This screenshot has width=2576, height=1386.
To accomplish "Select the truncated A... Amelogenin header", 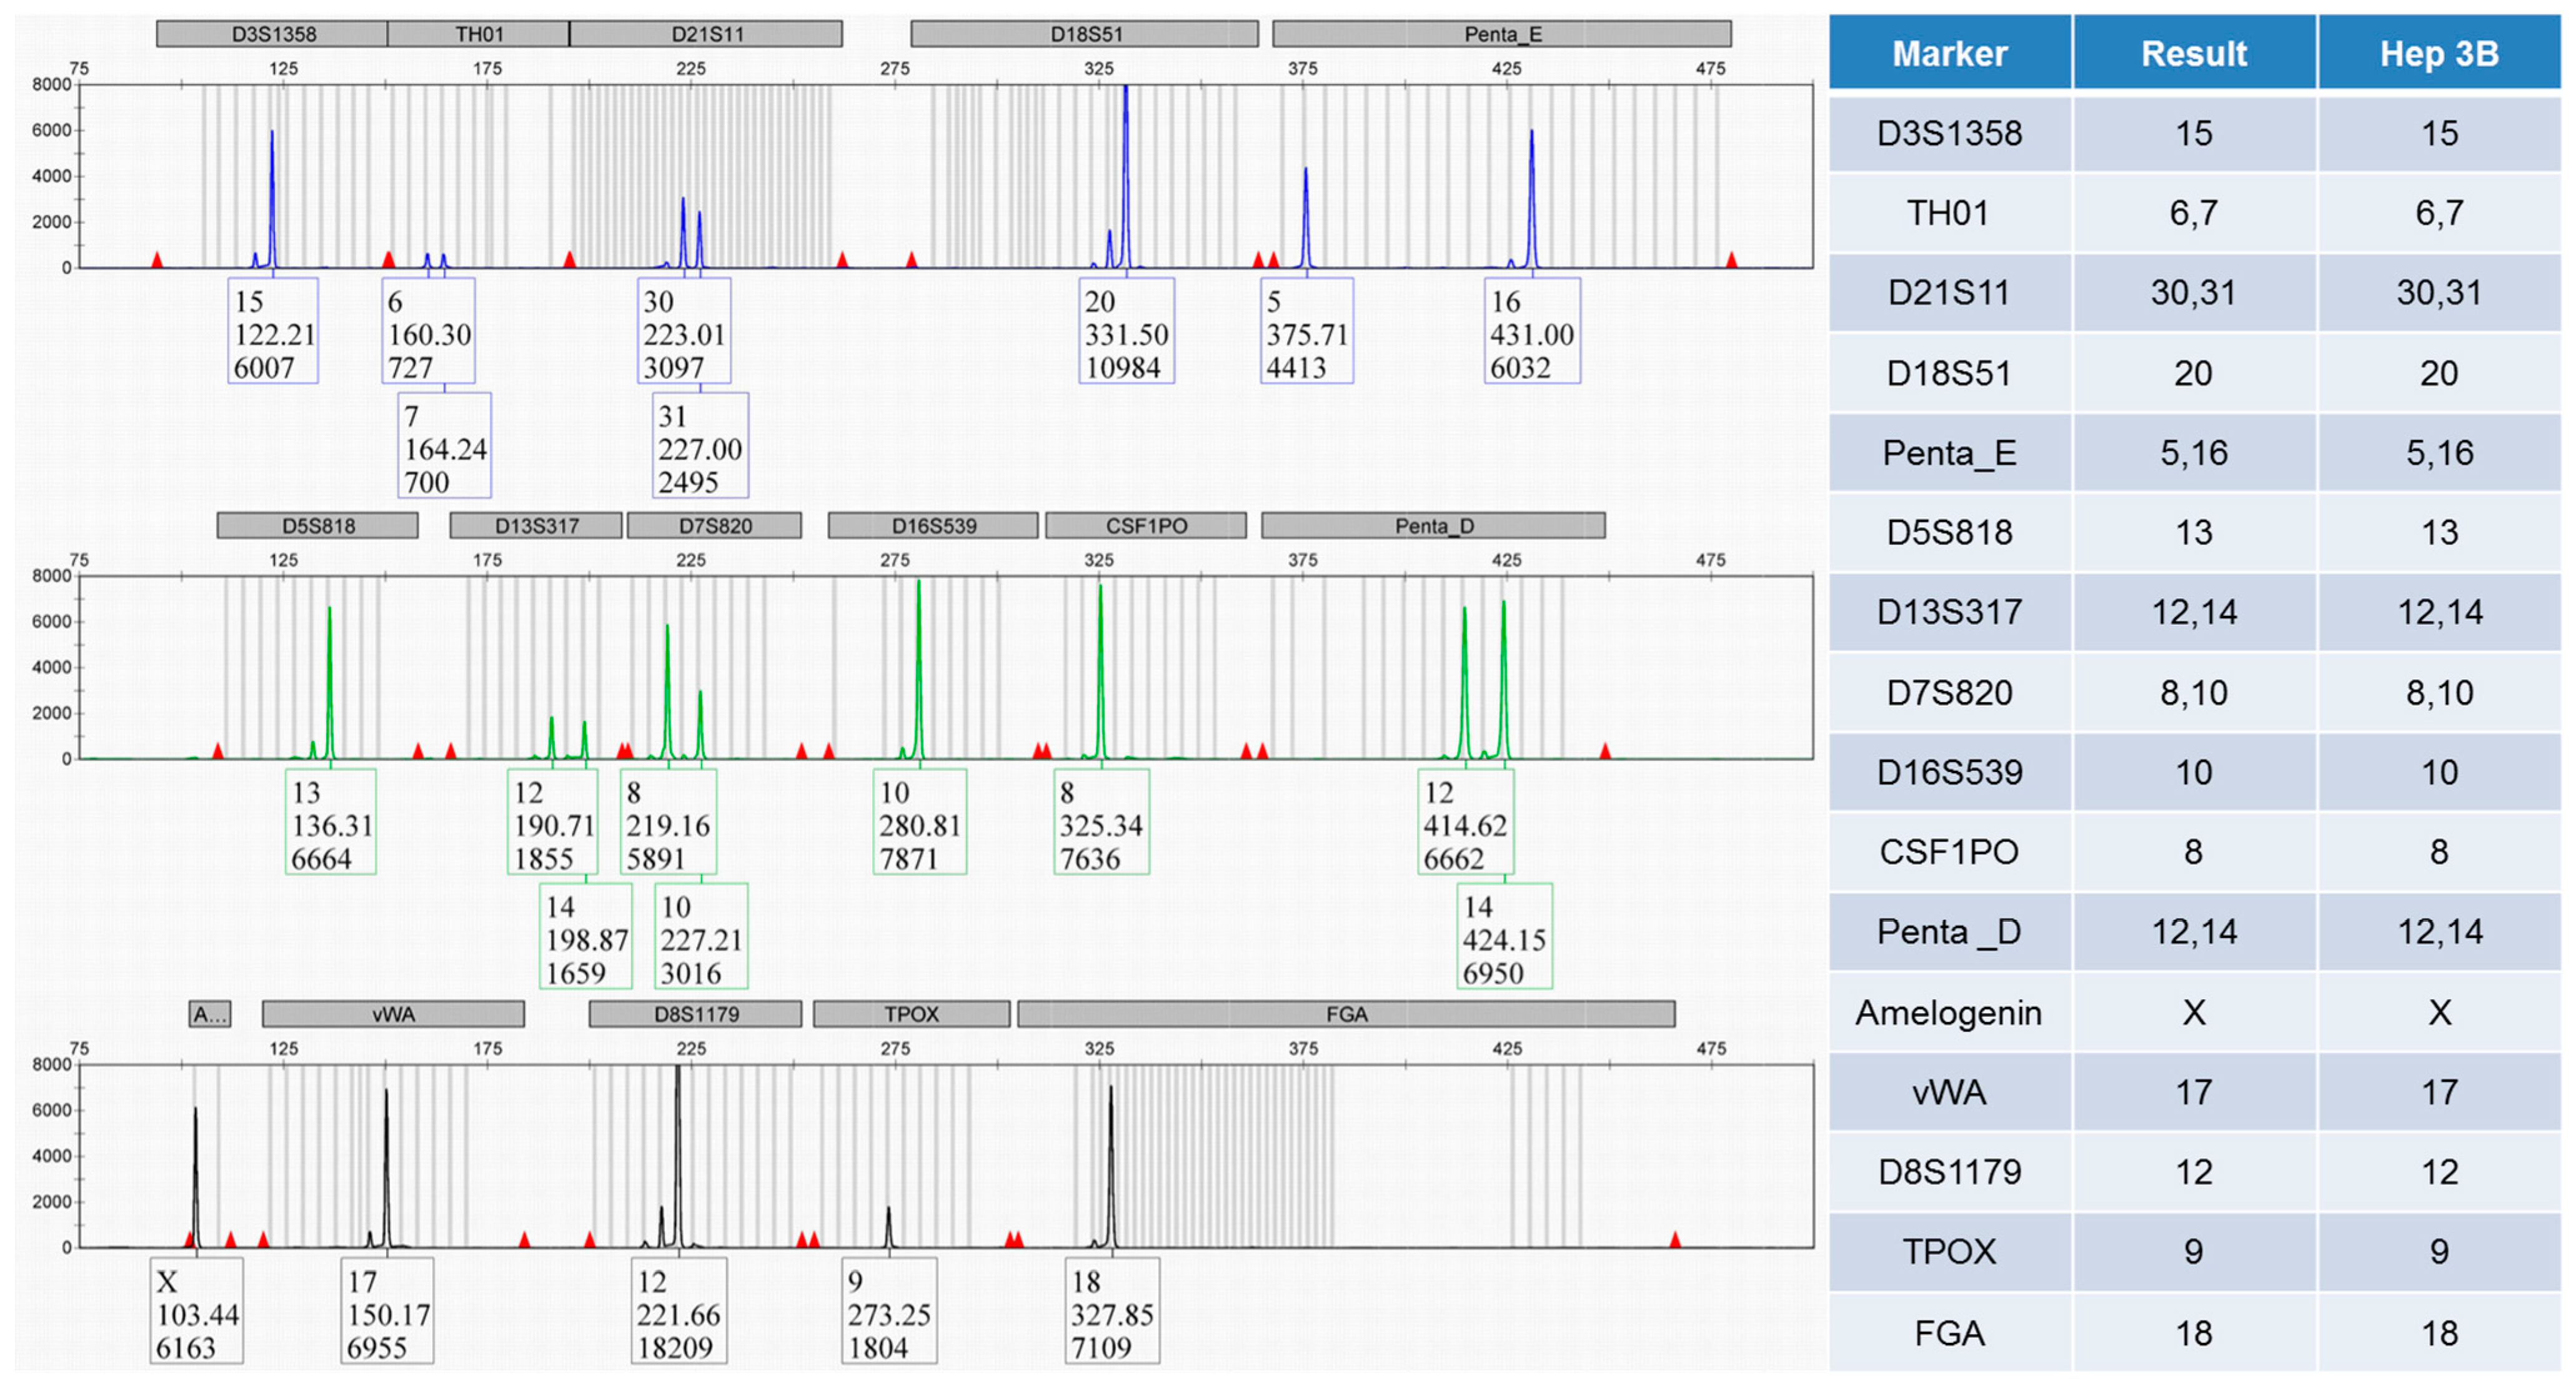I will point(210,1014).
